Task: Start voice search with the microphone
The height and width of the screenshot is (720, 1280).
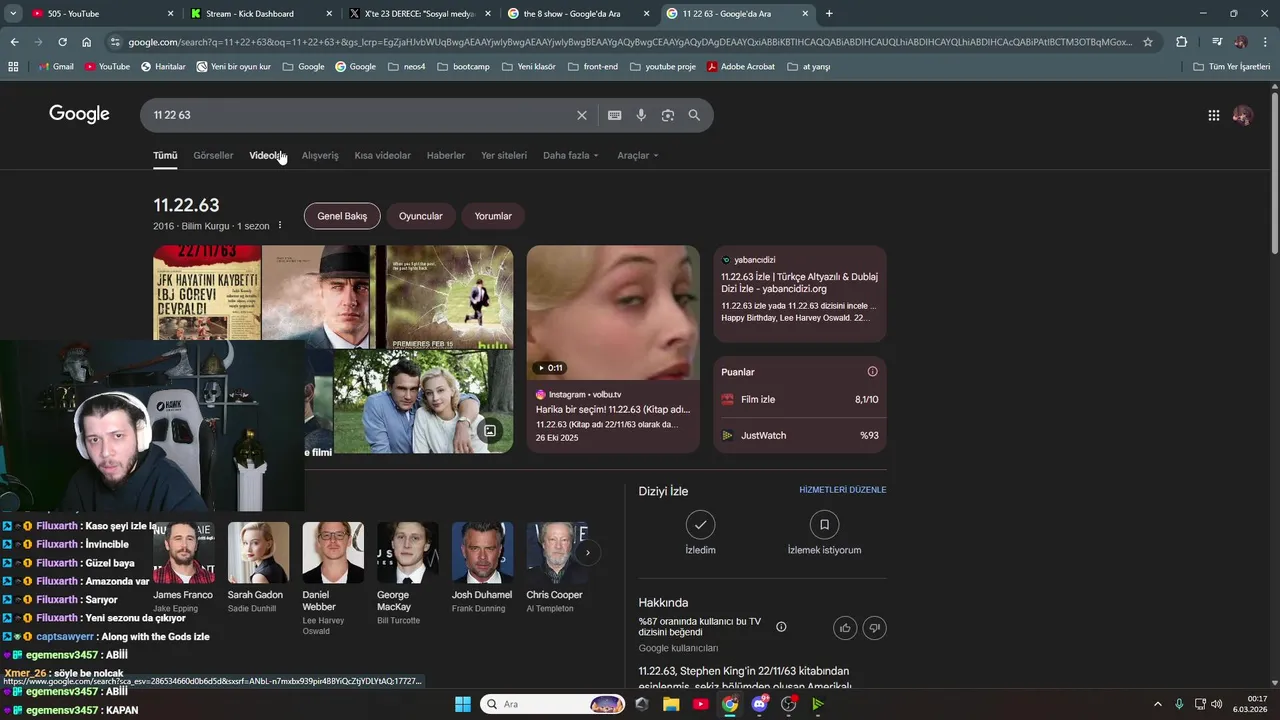Action: coord(641,115)
